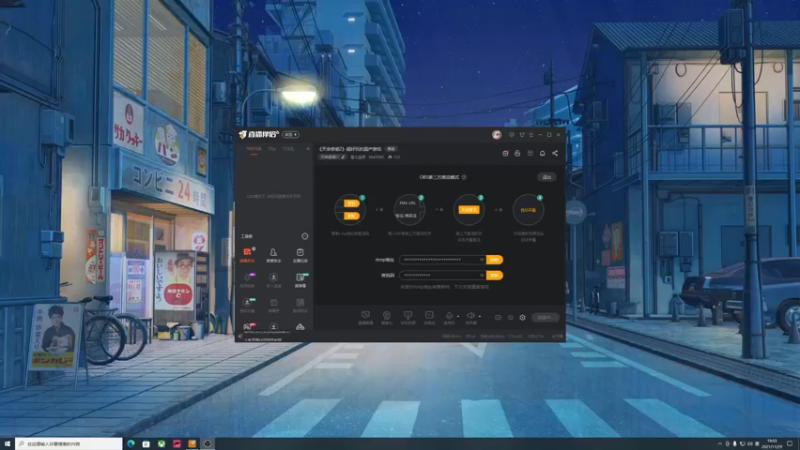Click the triangle-shaped tool in the toolbox bottom row
The image size is (800, 450).
point(300,327)
